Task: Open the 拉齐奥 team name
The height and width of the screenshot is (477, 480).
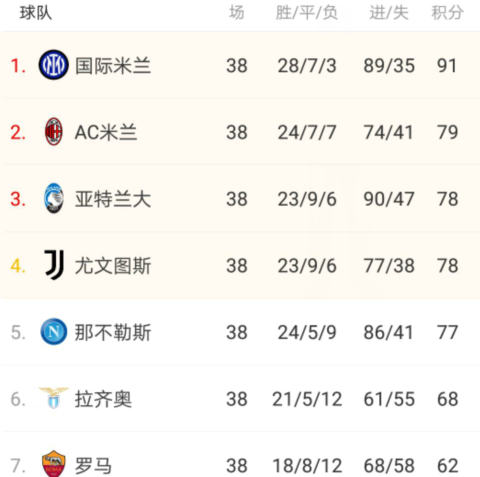Action: (103, 399)
